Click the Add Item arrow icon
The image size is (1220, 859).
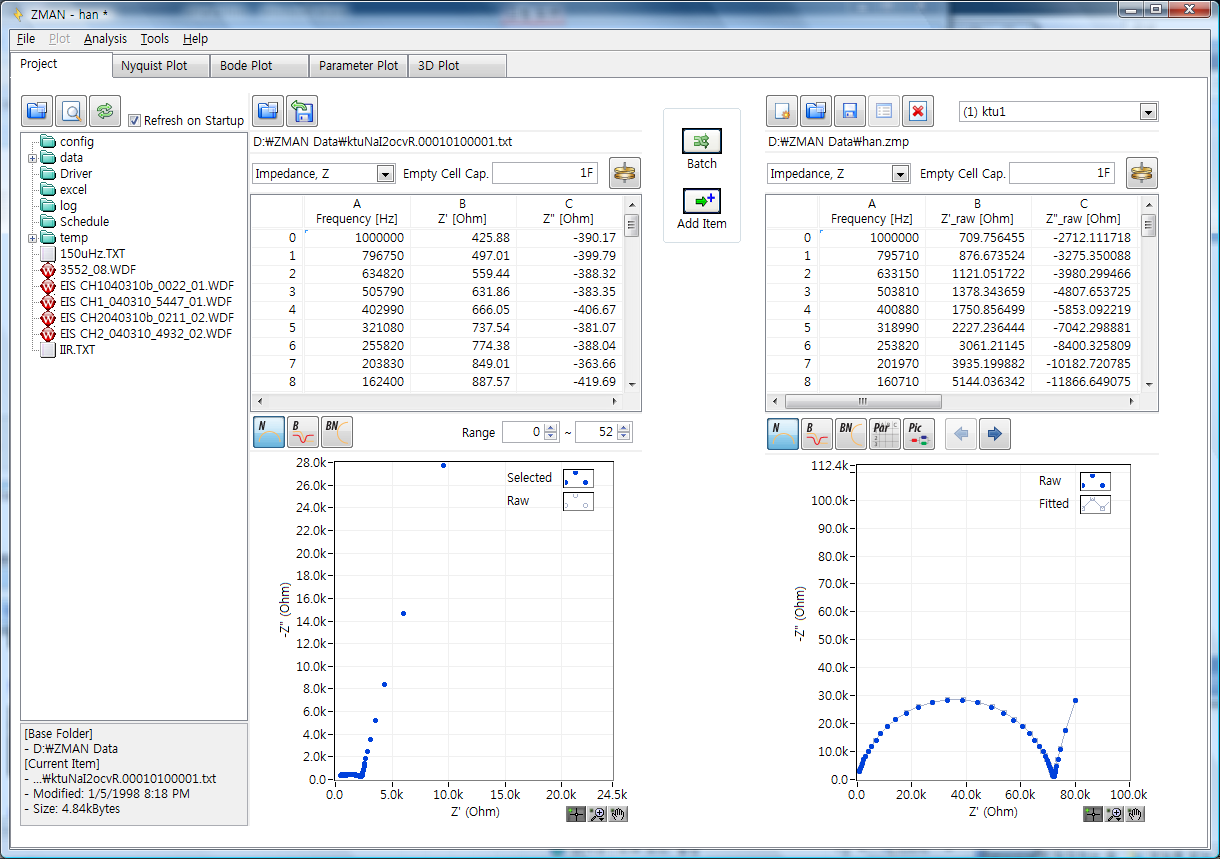pos(701,201)
